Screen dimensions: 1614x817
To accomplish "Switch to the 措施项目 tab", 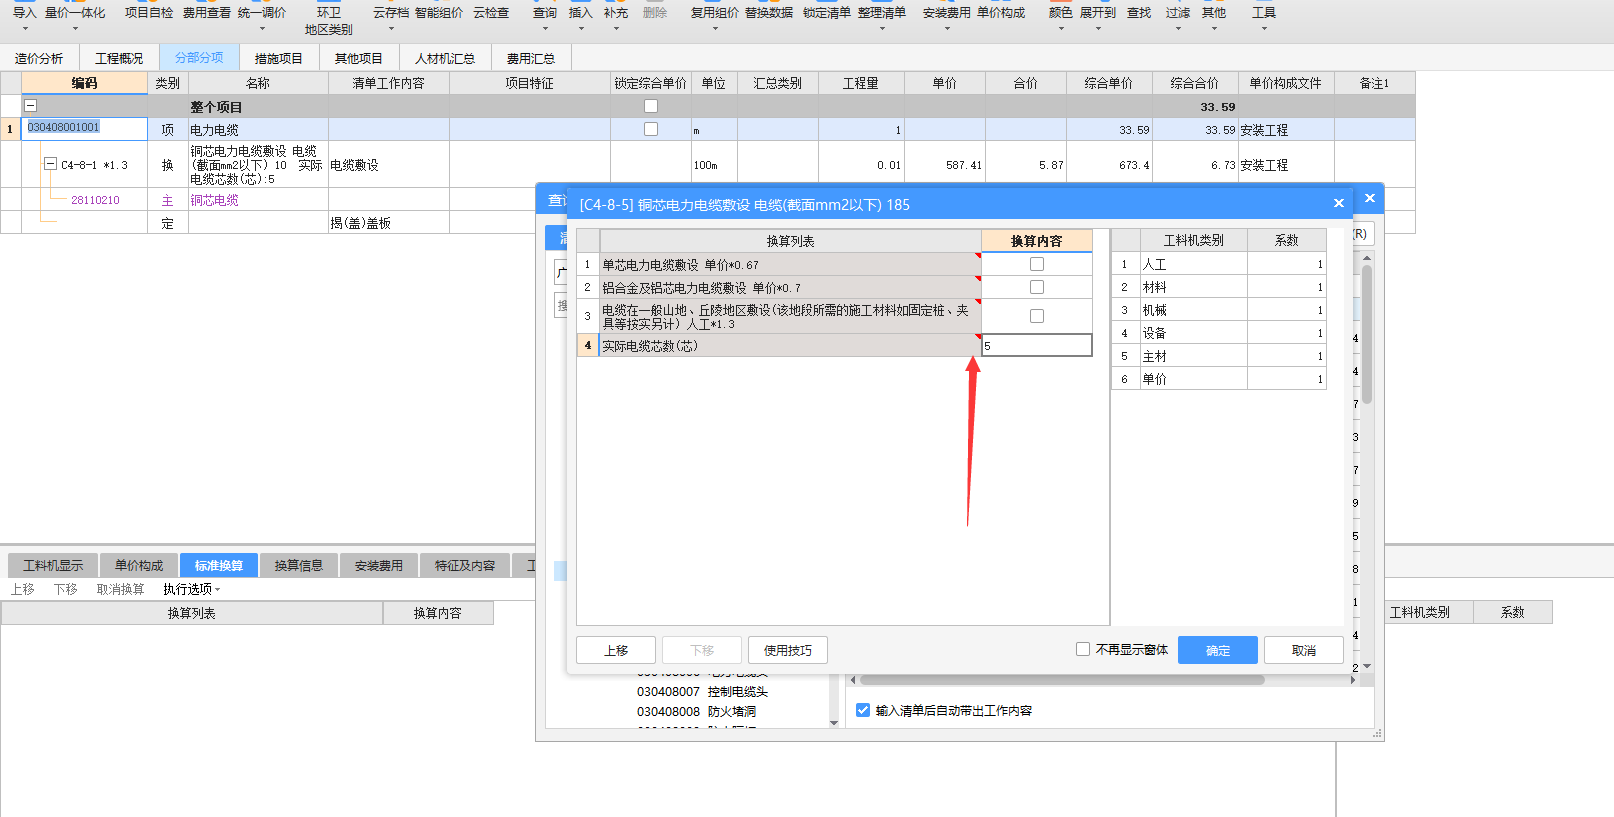I will 279,58.
